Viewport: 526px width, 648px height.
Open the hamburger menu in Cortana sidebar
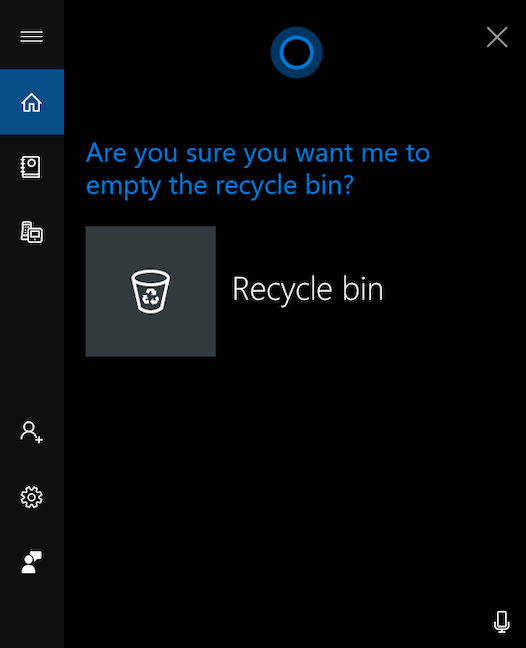click(x=32, y=37)
